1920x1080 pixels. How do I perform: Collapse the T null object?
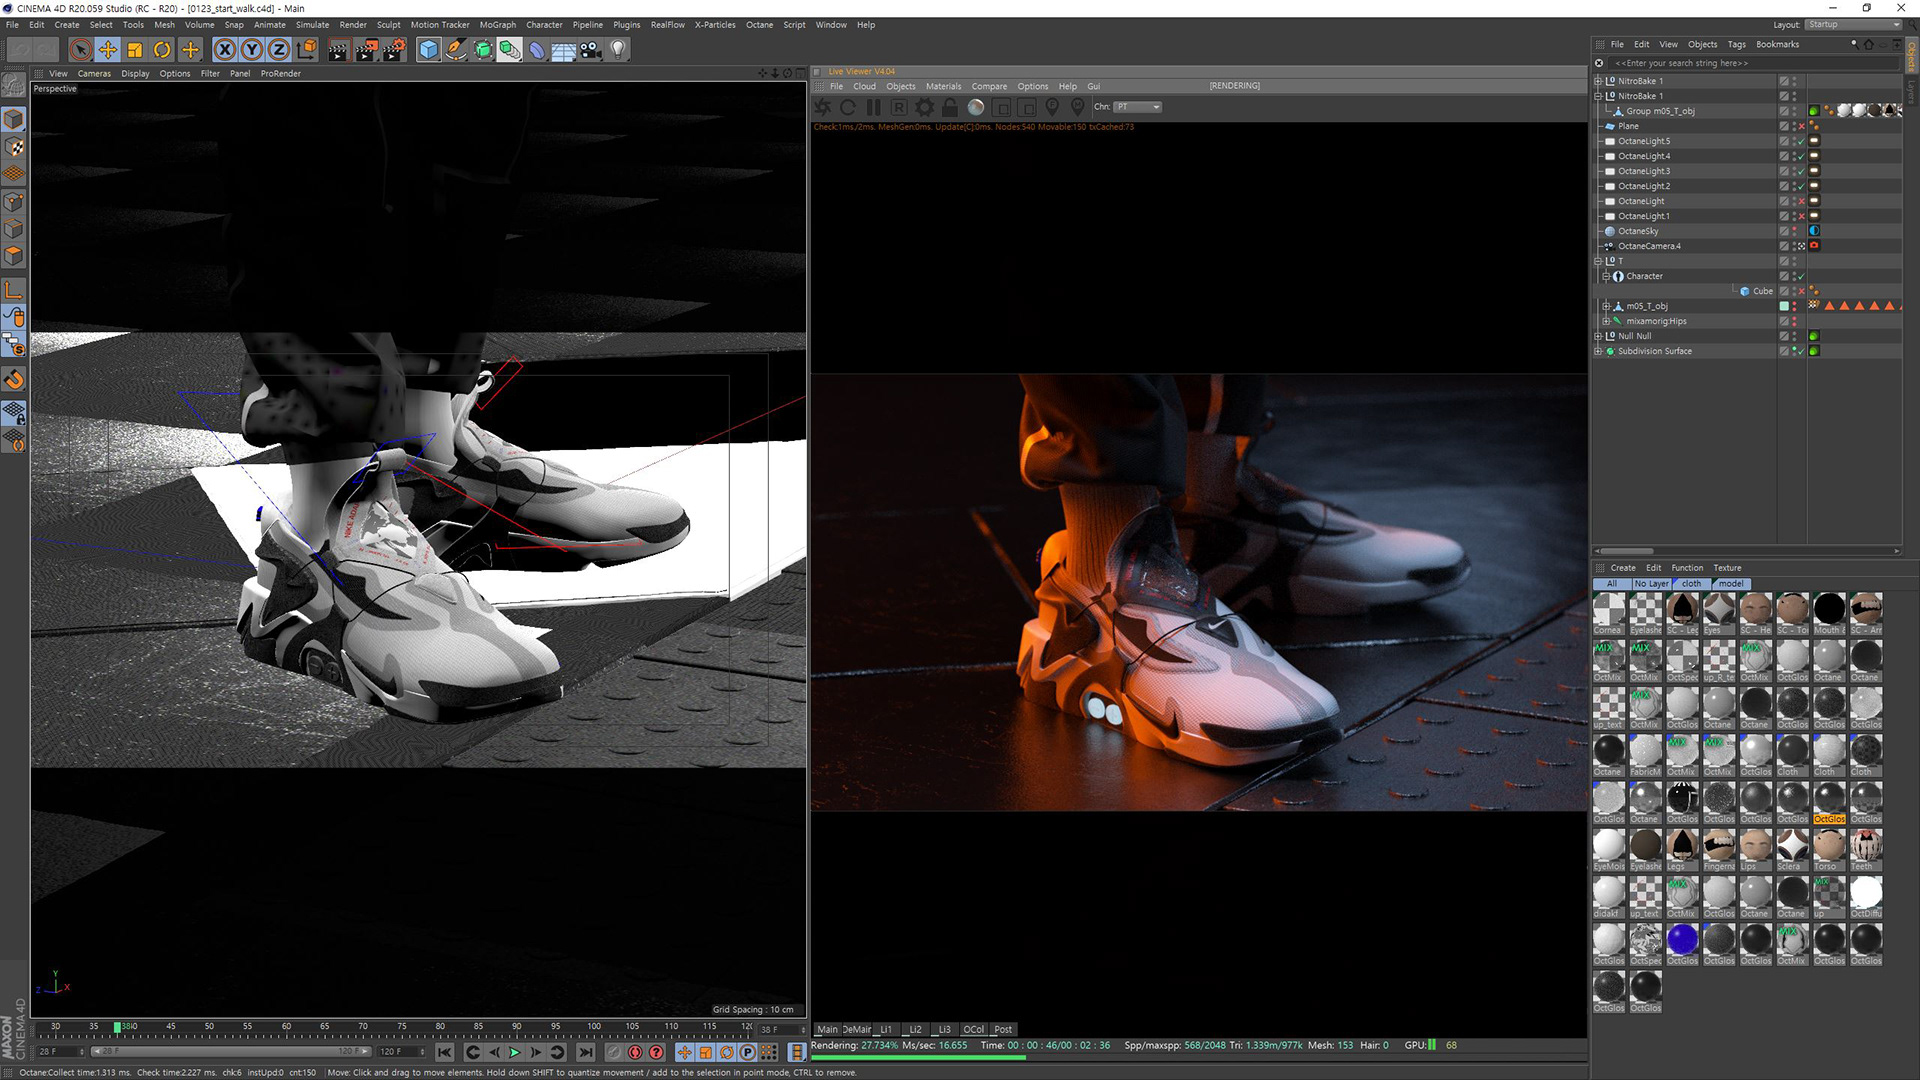click(1598, 261)
